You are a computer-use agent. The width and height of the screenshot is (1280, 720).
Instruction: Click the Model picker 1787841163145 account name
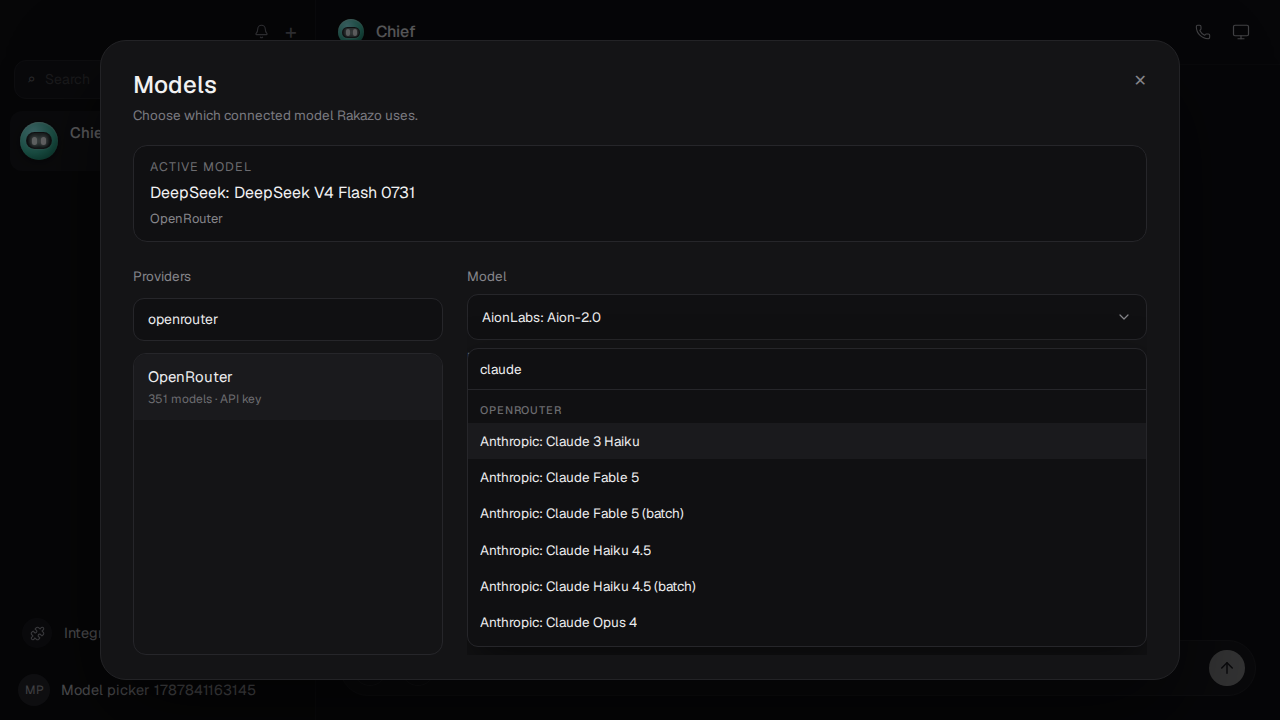click(x=158, y=690)
